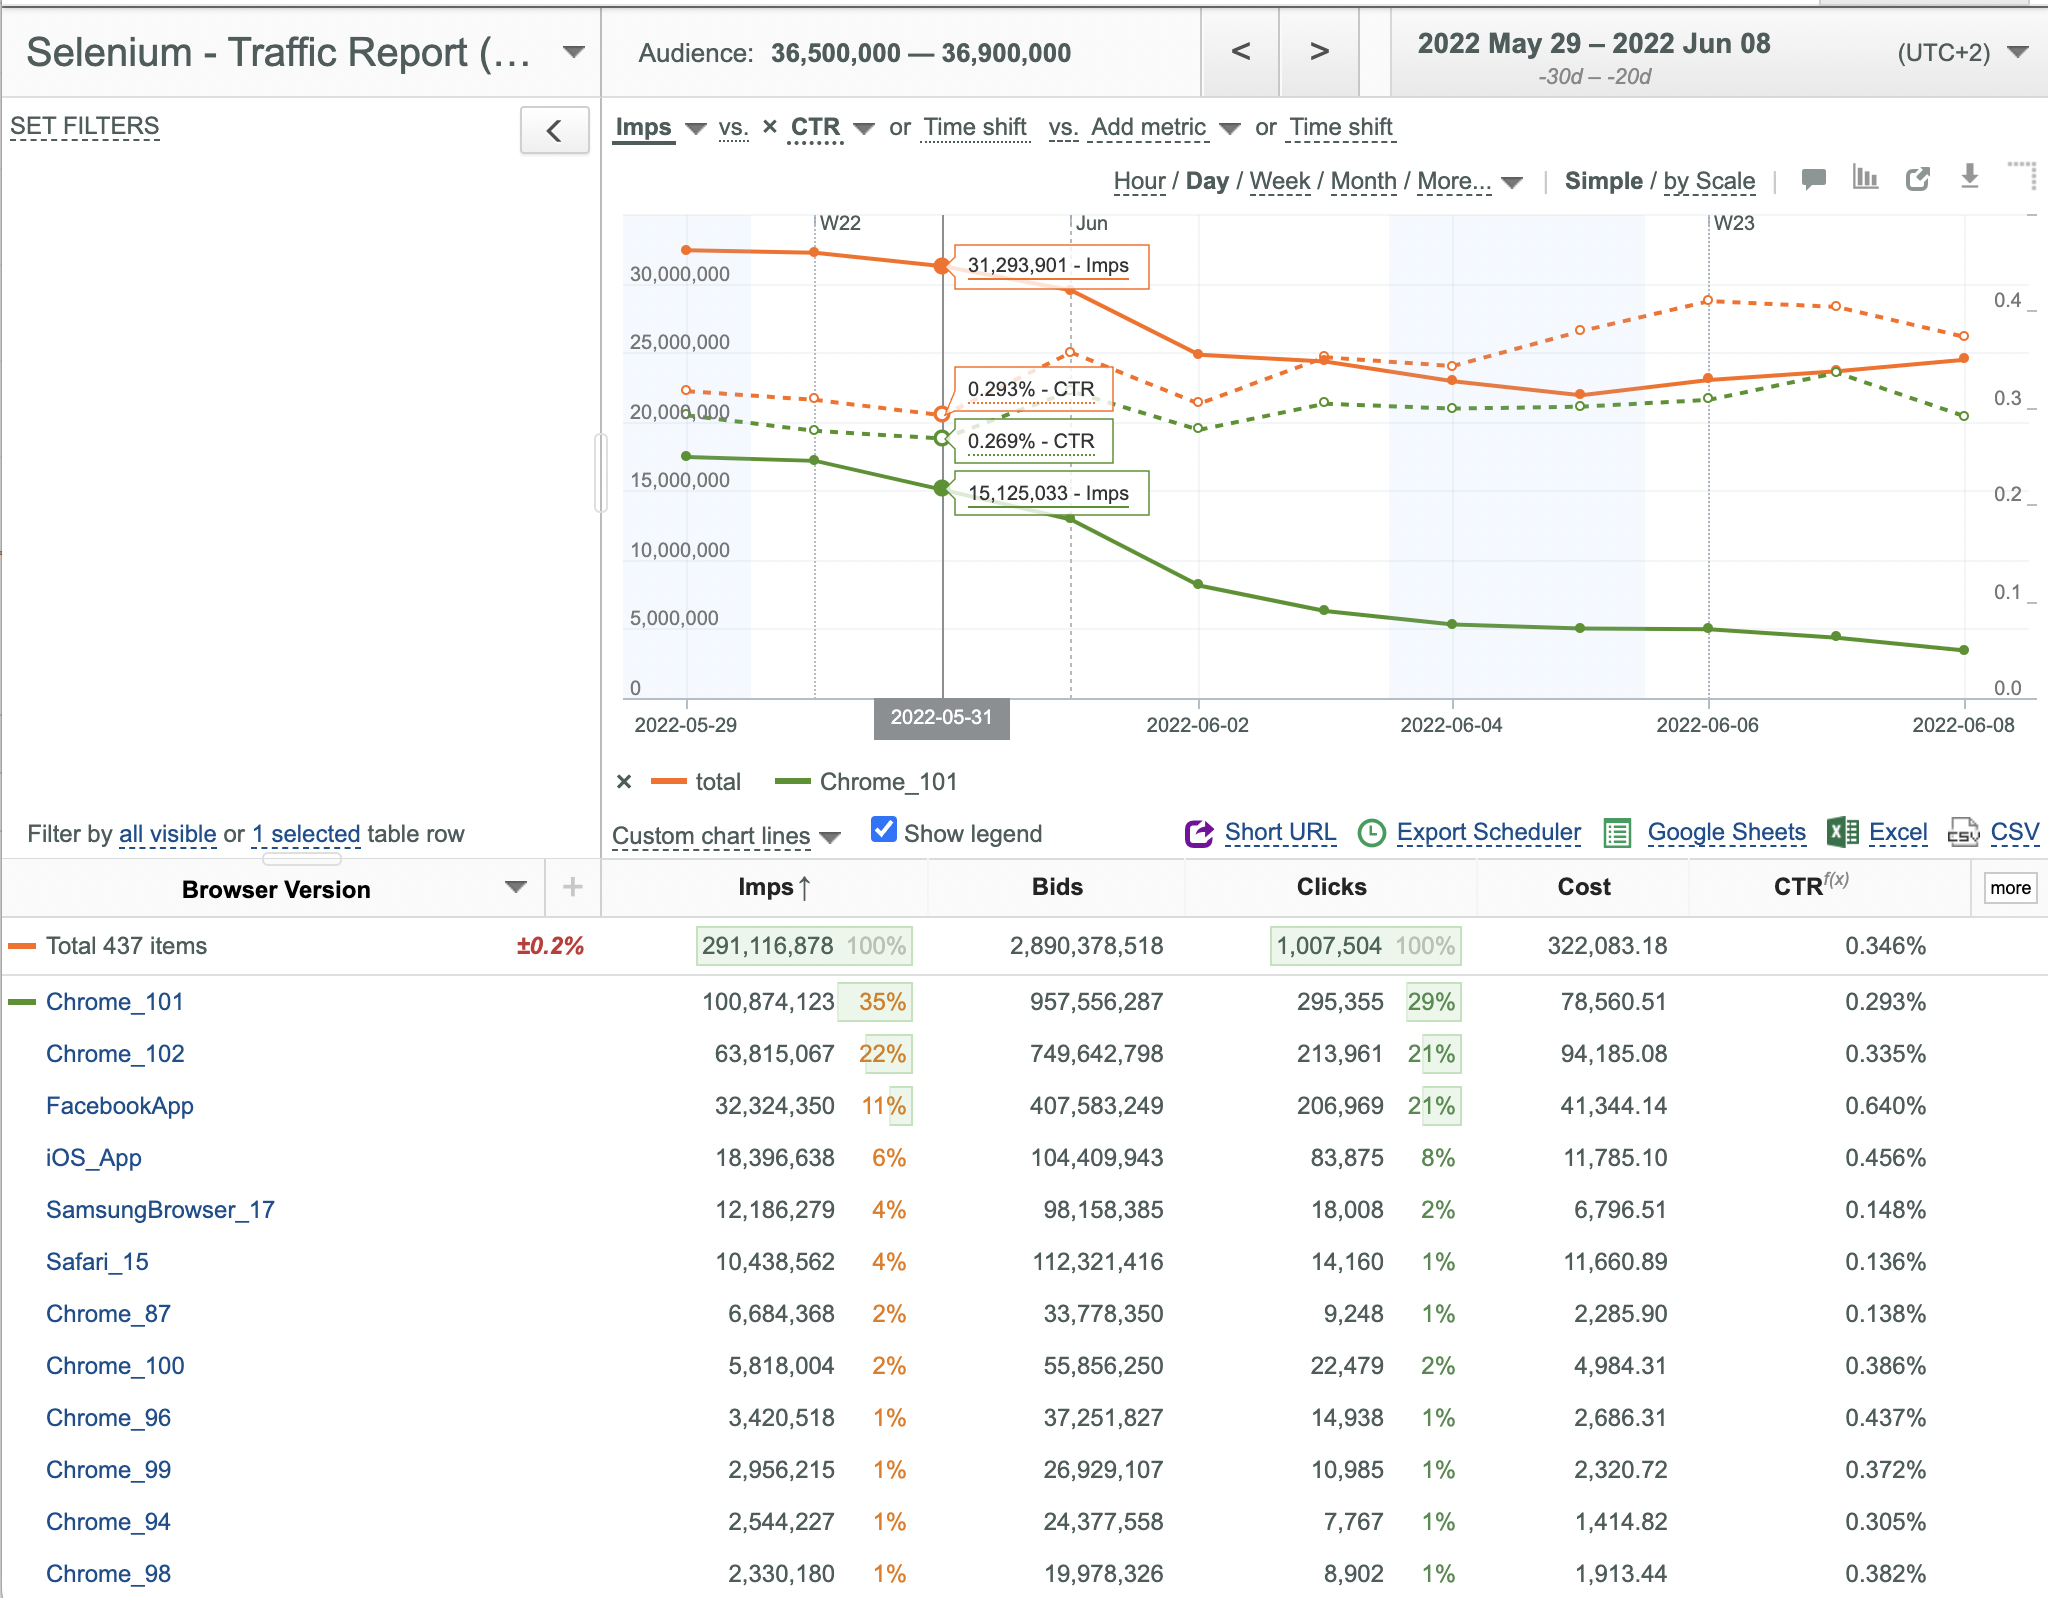Uncheck the Show legend checkbox
The height and width of the screenshot is (1598, 2048).
(884, 830)
